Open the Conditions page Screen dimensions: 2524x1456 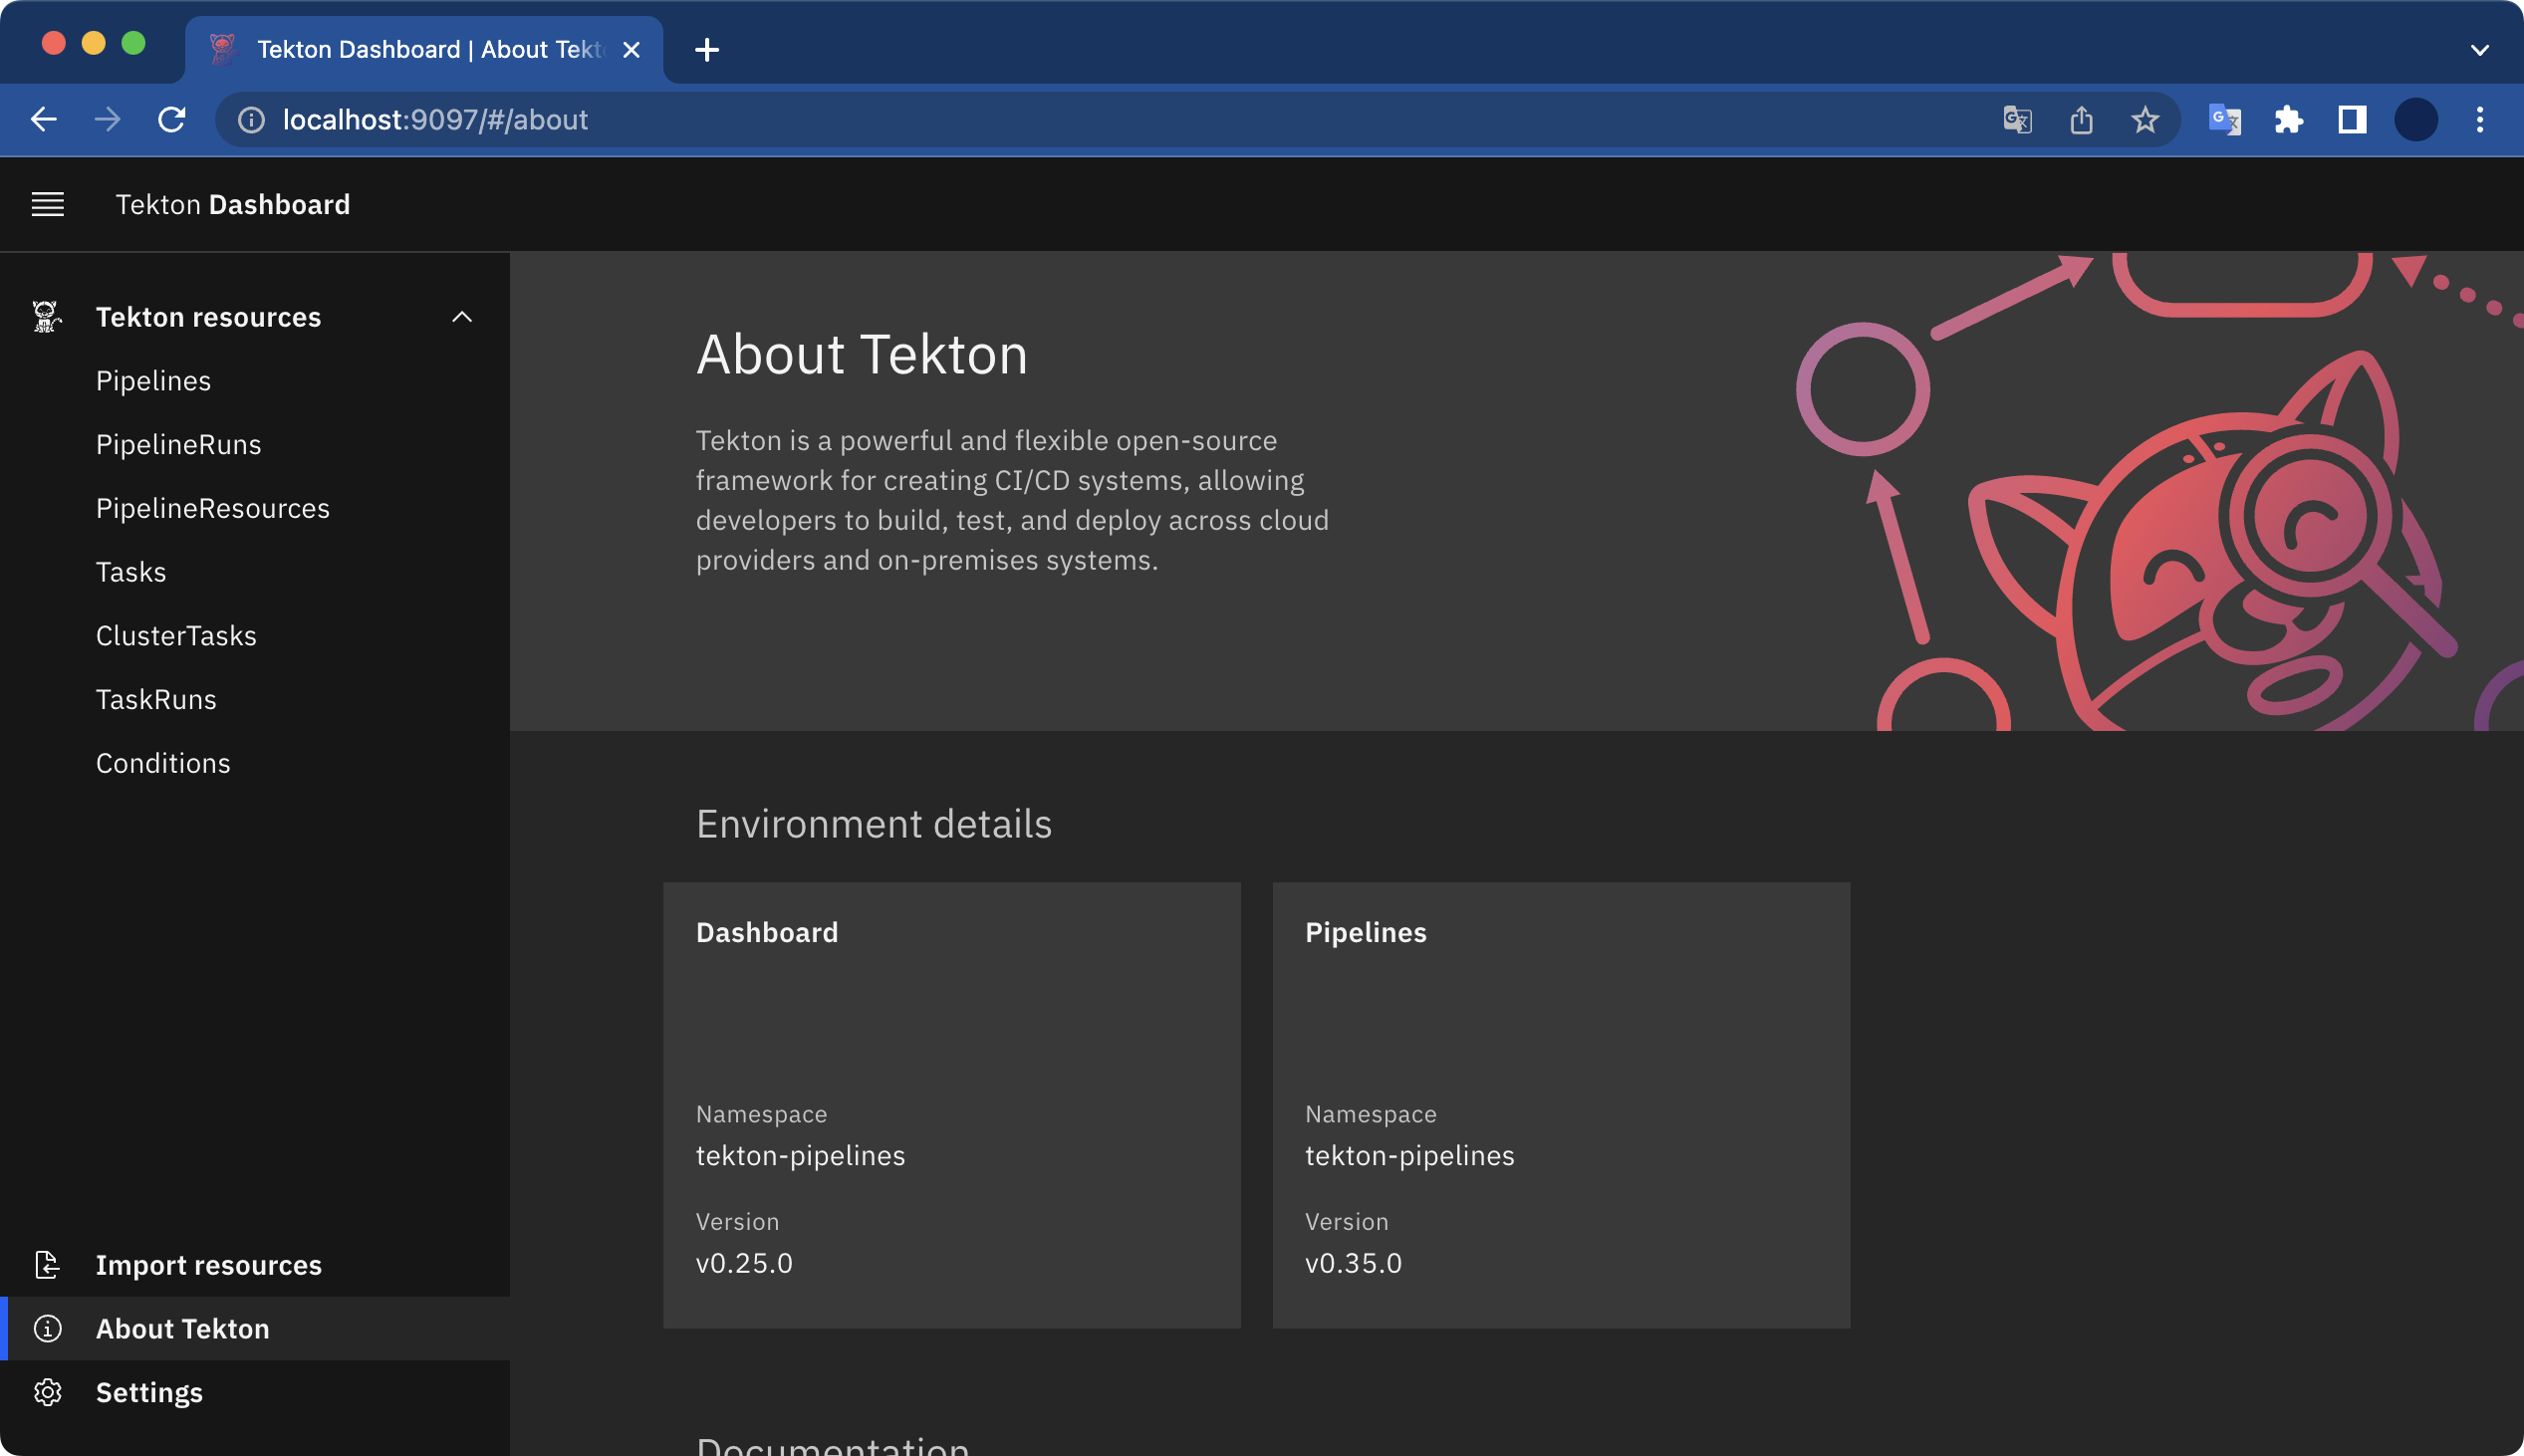point(163,763)
